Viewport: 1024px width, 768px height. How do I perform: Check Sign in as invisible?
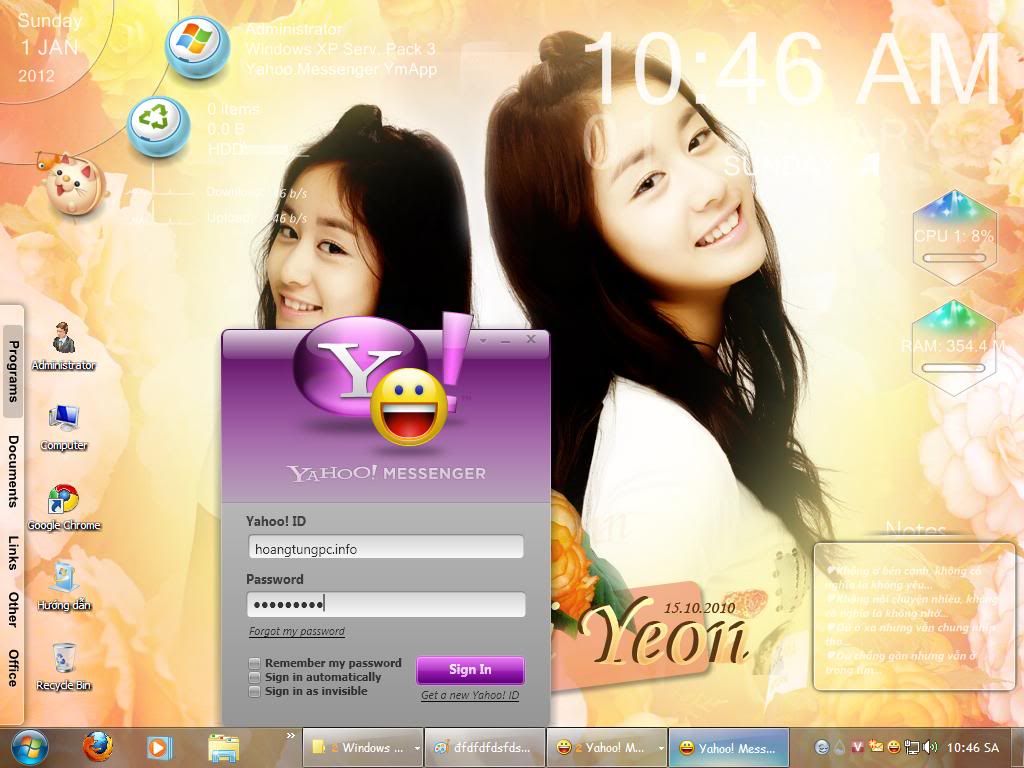[255, 692]
